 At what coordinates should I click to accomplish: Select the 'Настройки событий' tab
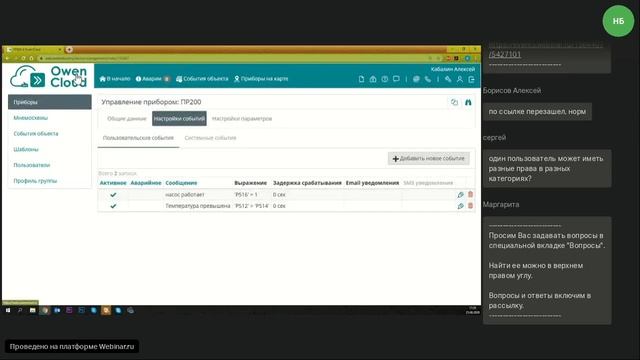coord(179,119)
